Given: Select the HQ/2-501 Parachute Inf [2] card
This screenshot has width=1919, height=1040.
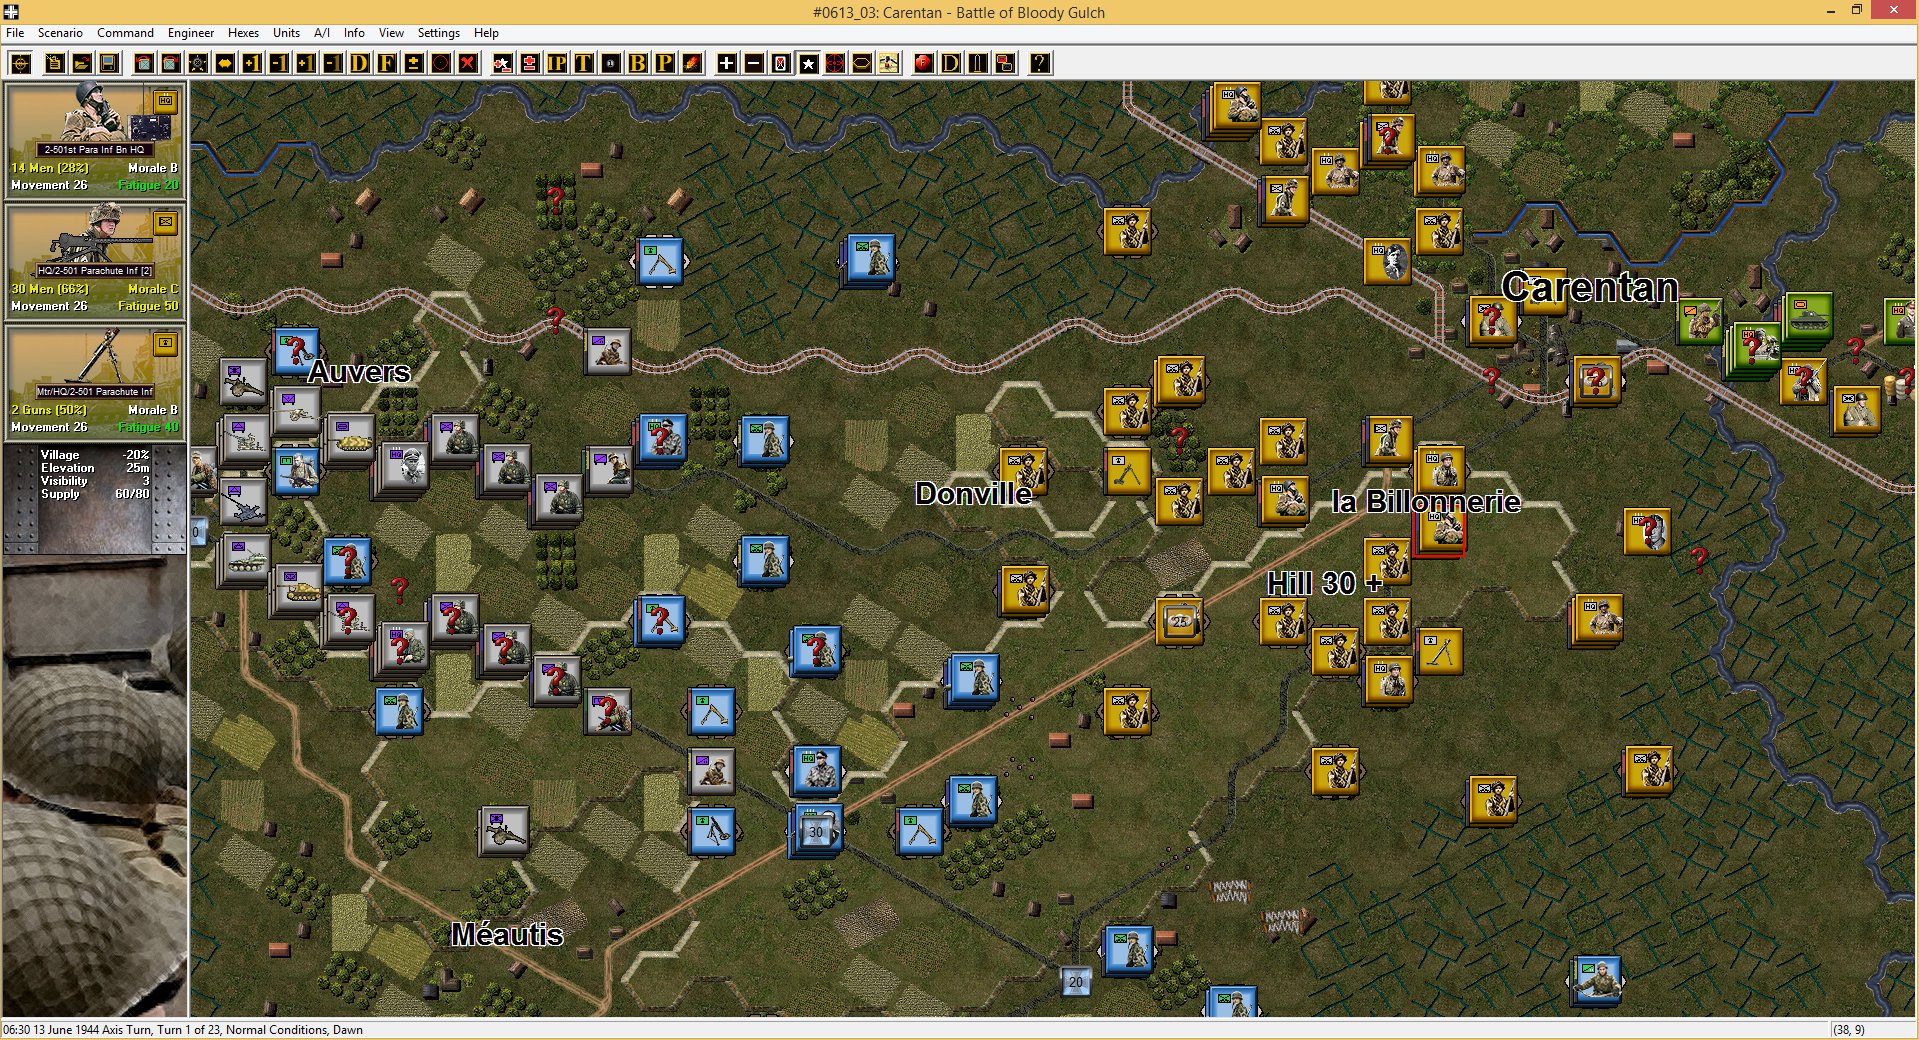Looking at the screenshot, I should click(95, 261).
